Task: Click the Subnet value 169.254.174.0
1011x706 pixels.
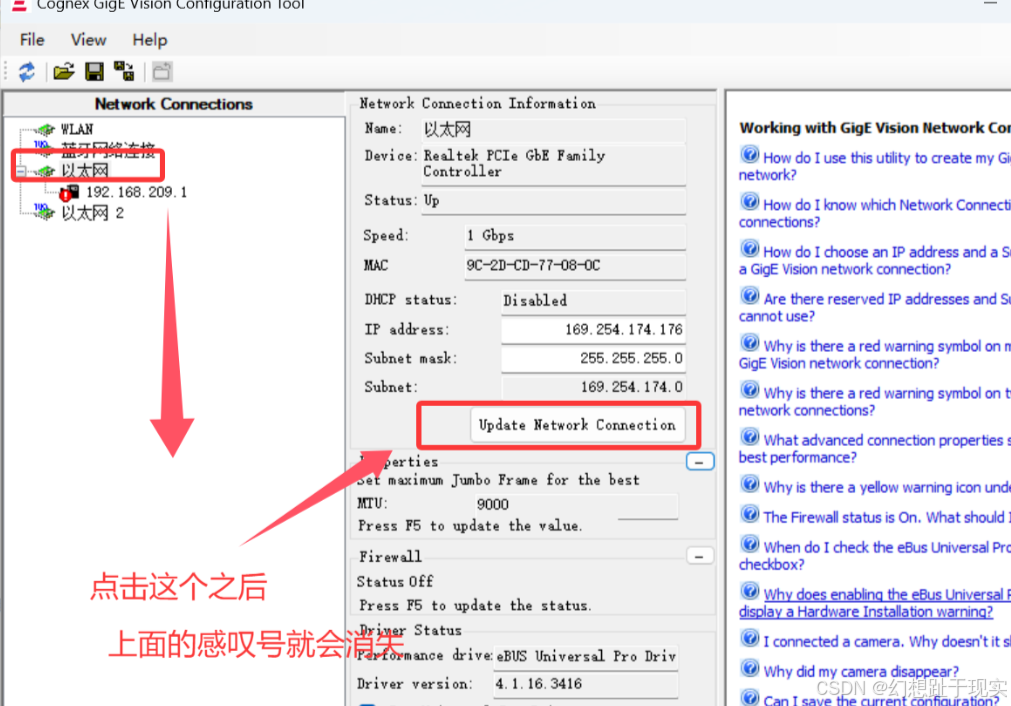Action: 593,387
